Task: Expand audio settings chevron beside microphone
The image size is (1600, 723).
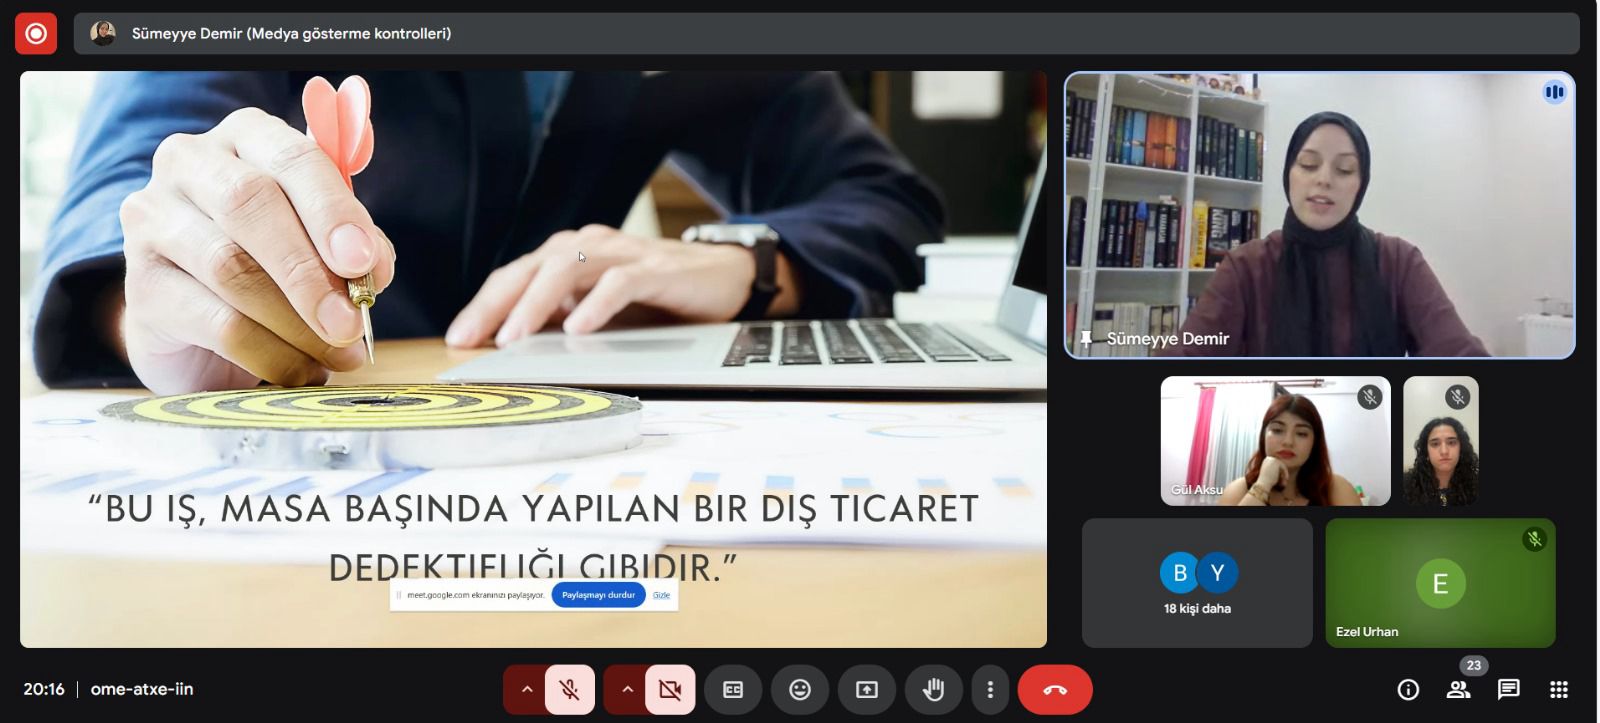Action: pos(526,690)
